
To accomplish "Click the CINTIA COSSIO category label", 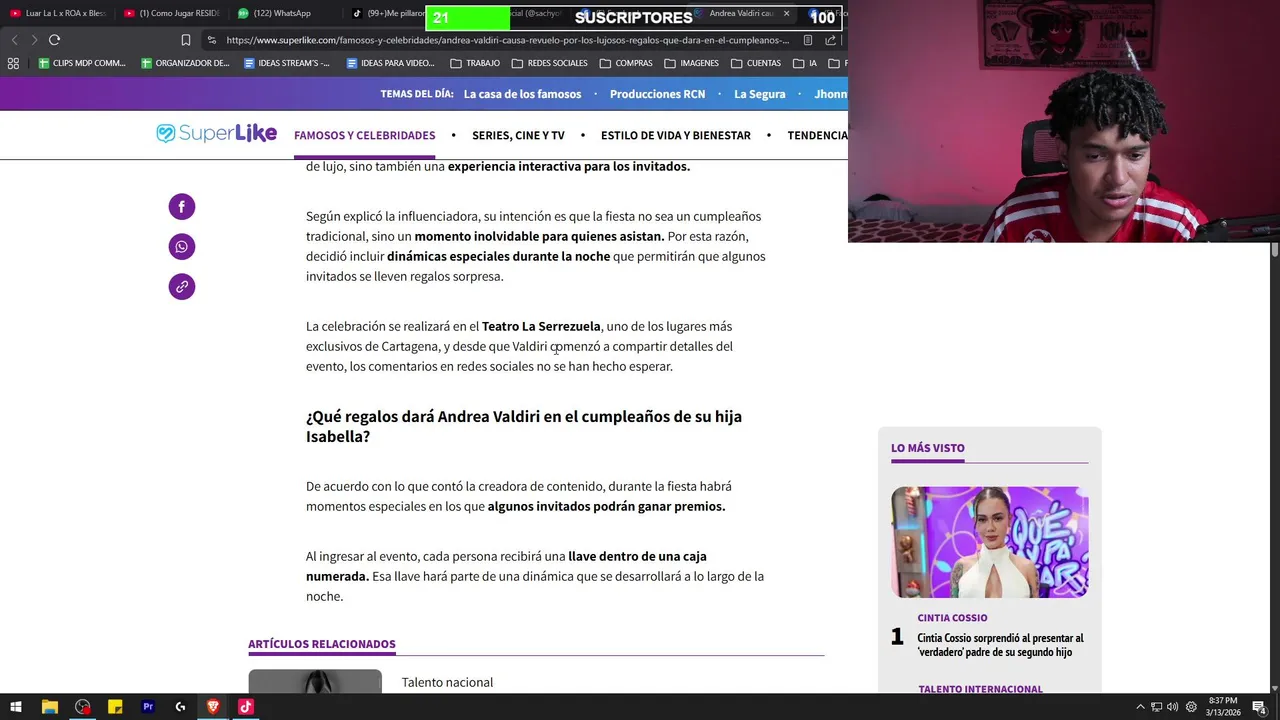I will pos(952,618).
